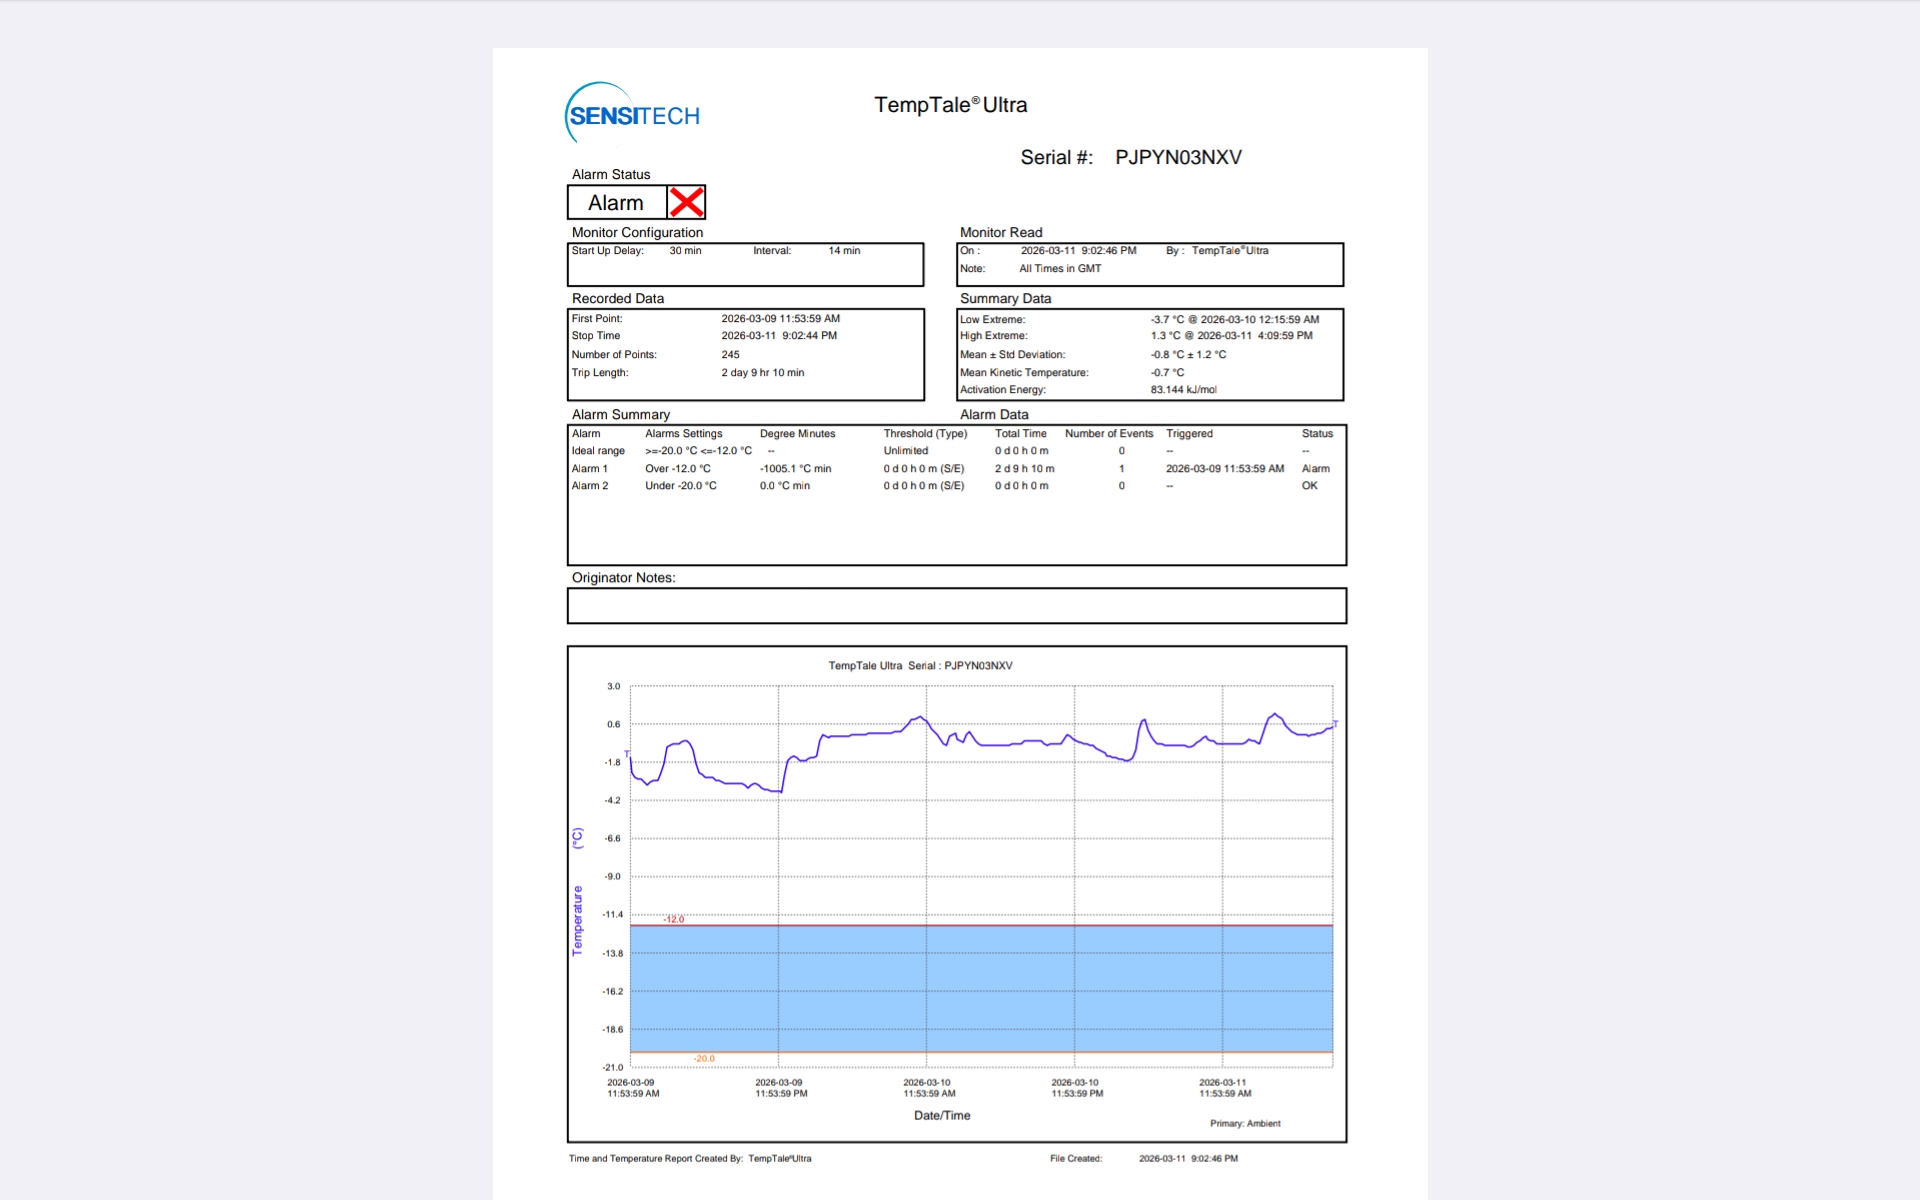Click the empty Originator Notes field
The image size is (1920, 1200).
click(956, 605)
